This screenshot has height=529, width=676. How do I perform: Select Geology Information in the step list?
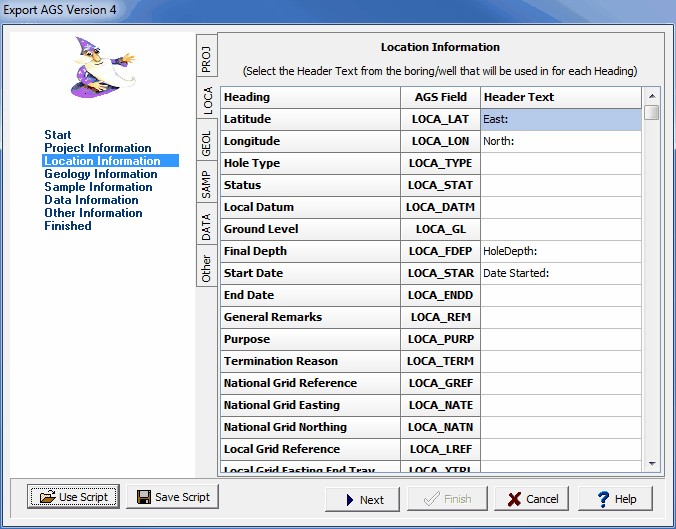click(x=100, y=174)
